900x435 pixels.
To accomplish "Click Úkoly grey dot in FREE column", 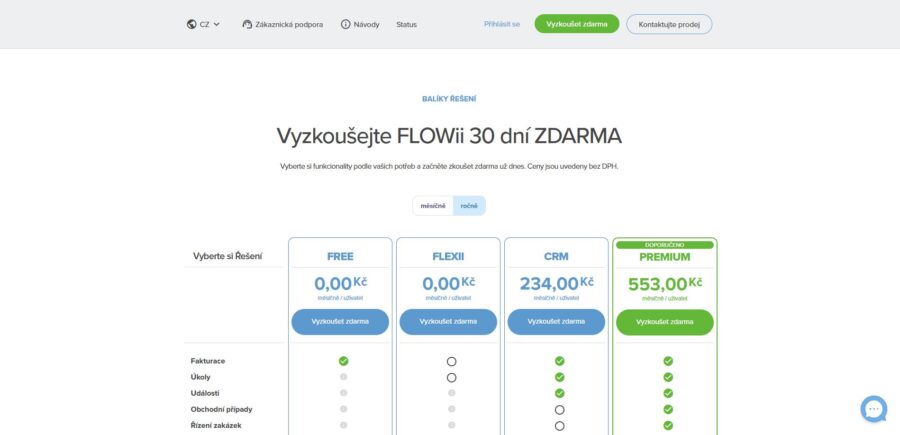I will click(x=343, y=376).
